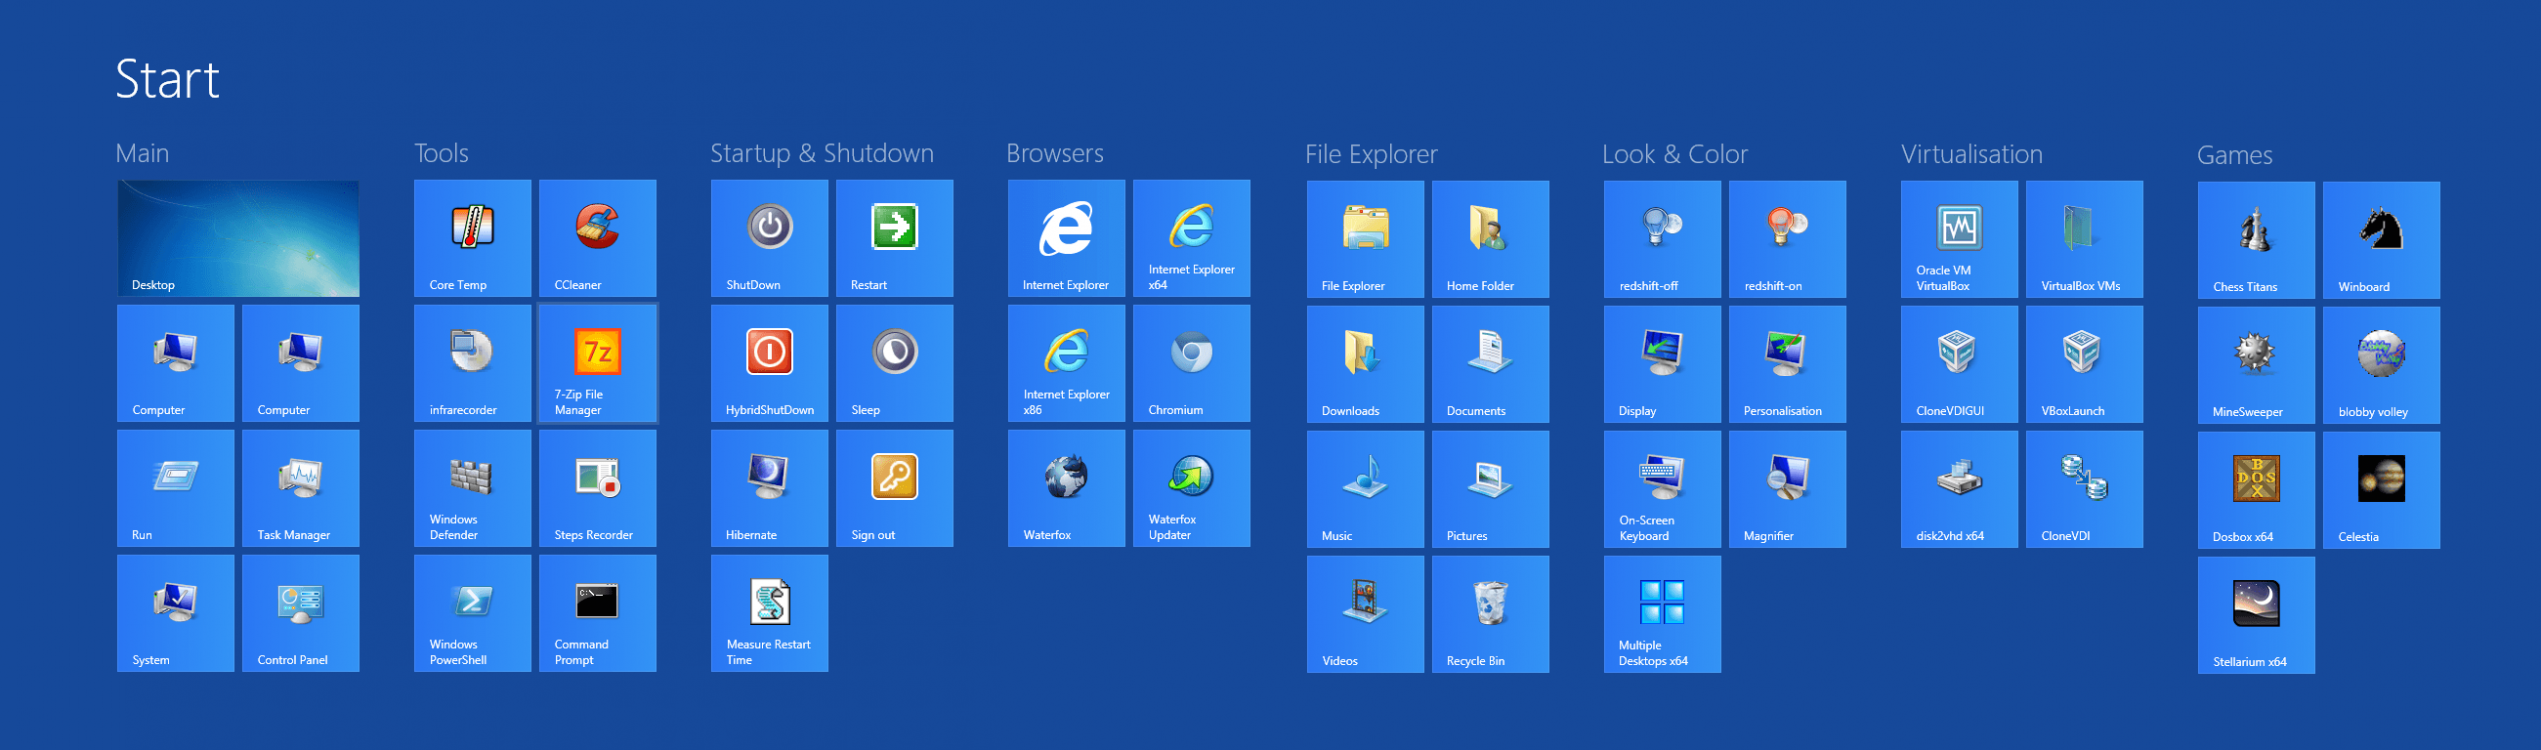This screenshot has height=750, width=2541.
Task: Turn off redshift with redshift-off tile
Action: click(x=1662, y=239)
